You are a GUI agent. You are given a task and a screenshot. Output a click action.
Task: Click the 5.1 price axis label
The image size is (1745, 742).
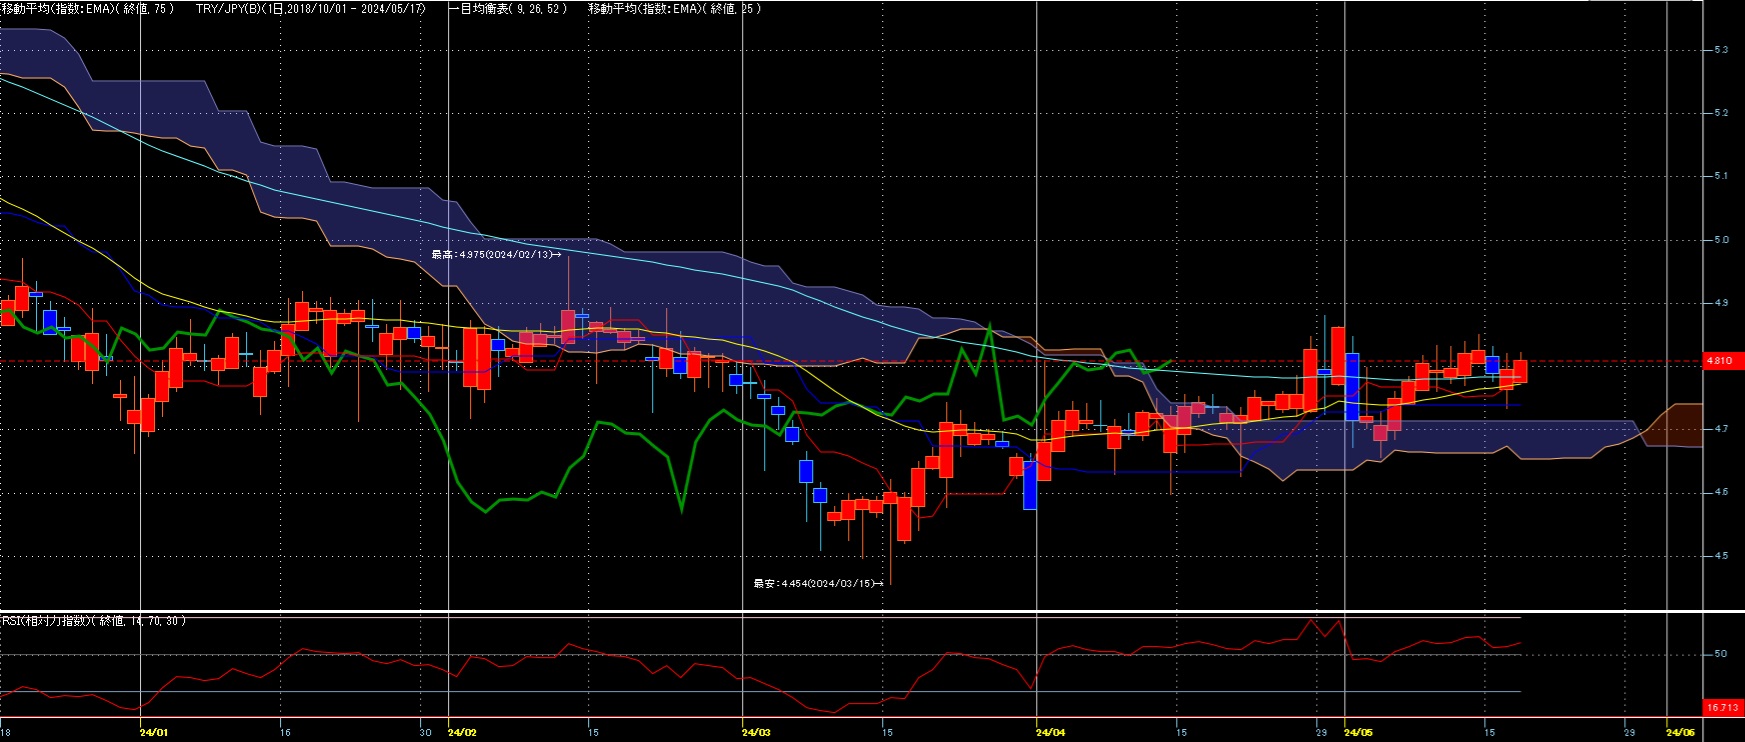[1721, 176]
